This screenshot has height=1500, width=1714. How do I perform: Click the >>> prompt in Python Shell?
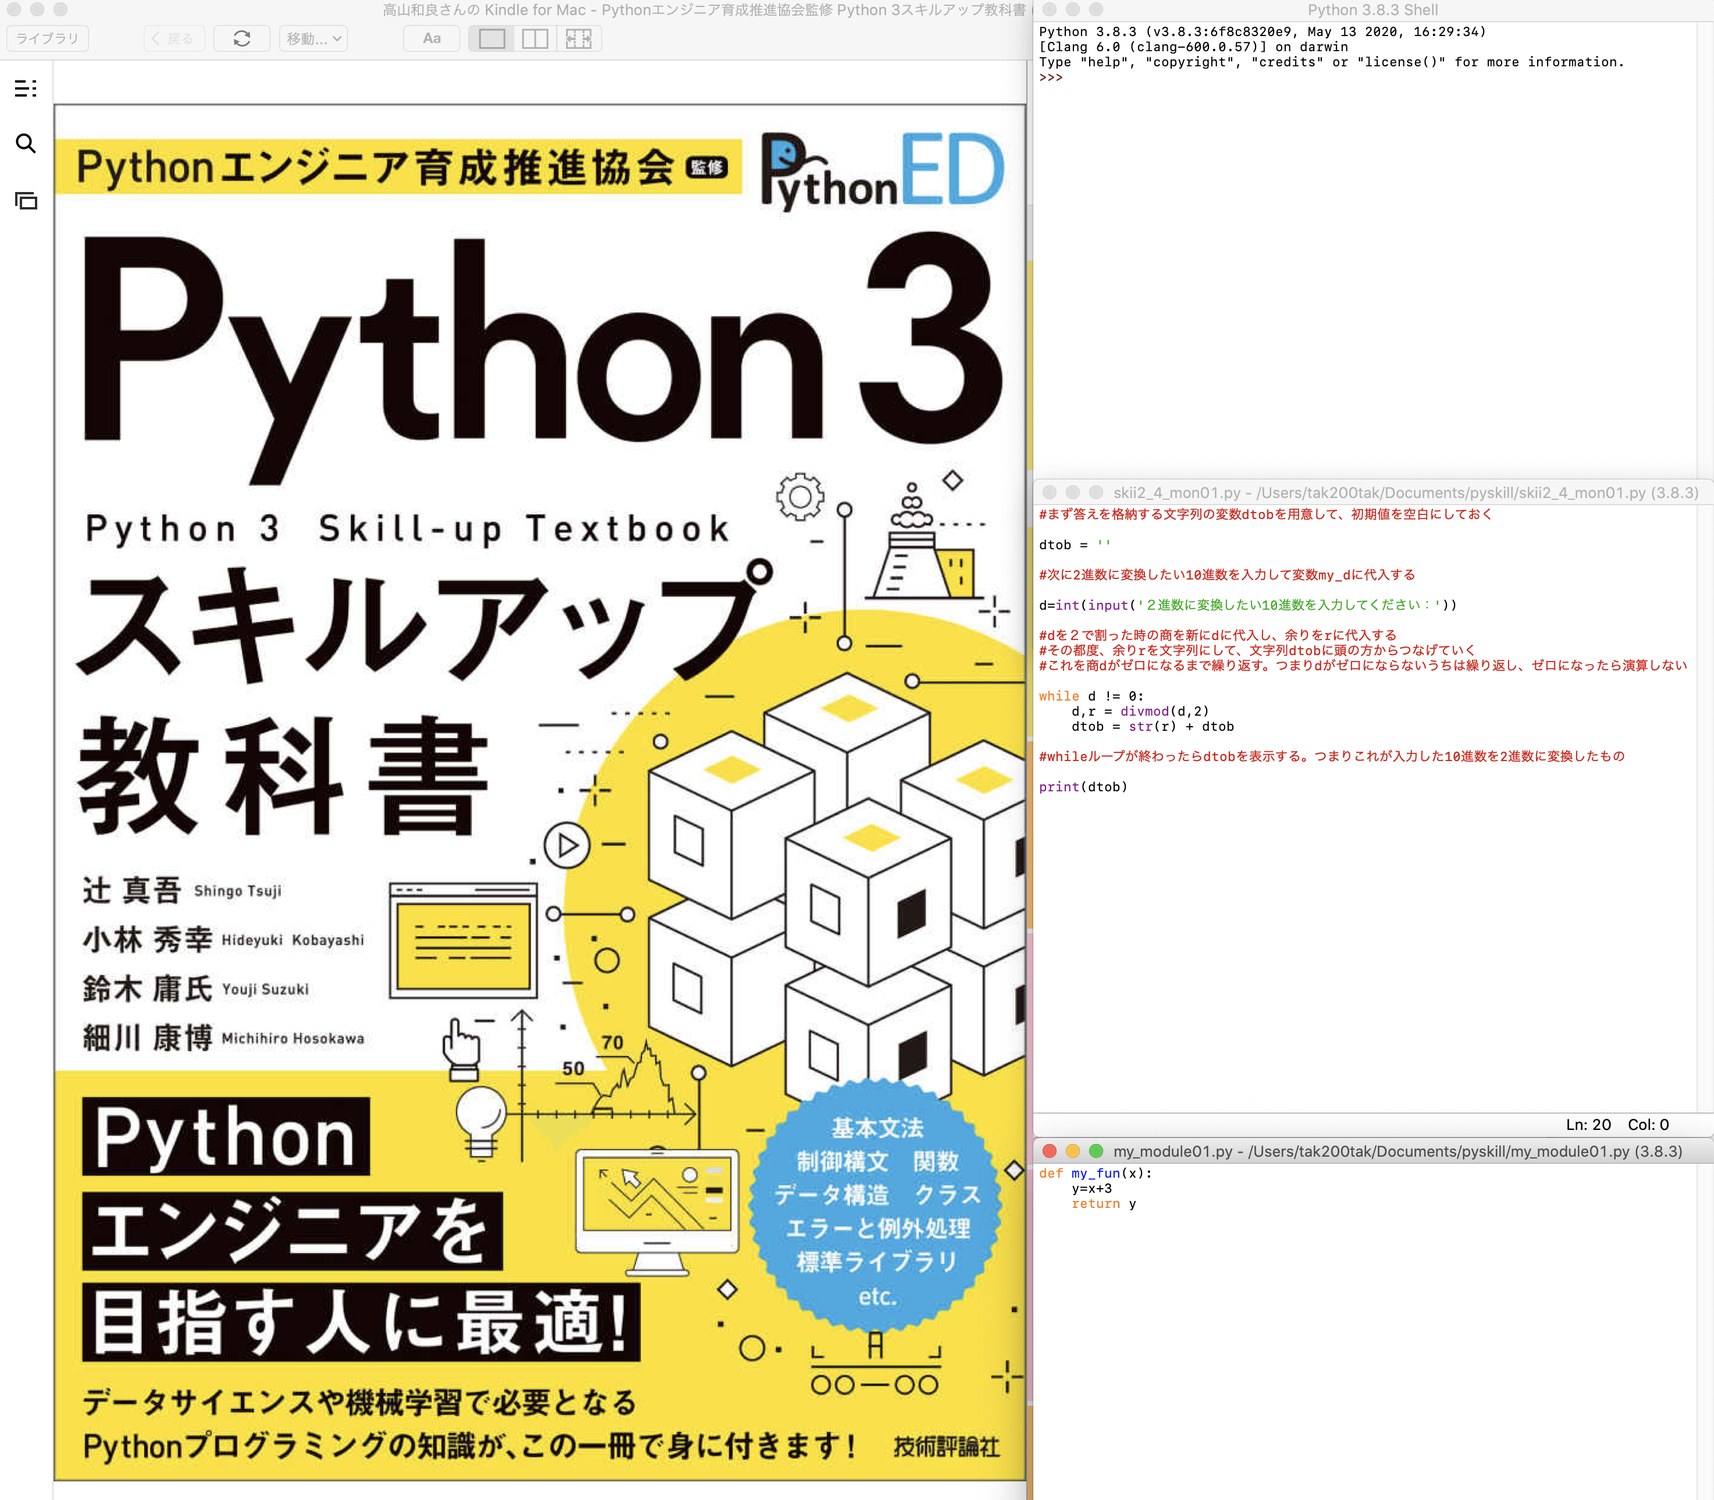pyautogui.click(x=1050, y=78)
